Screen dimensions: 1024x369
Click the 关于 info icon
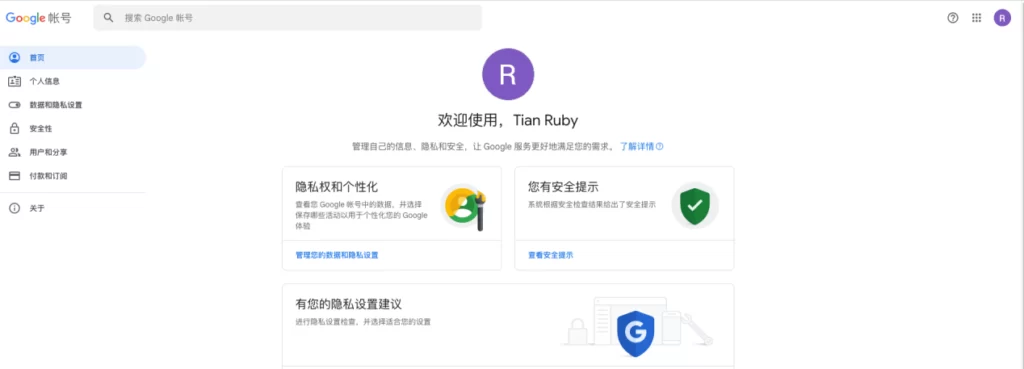(x=14, y=208)
